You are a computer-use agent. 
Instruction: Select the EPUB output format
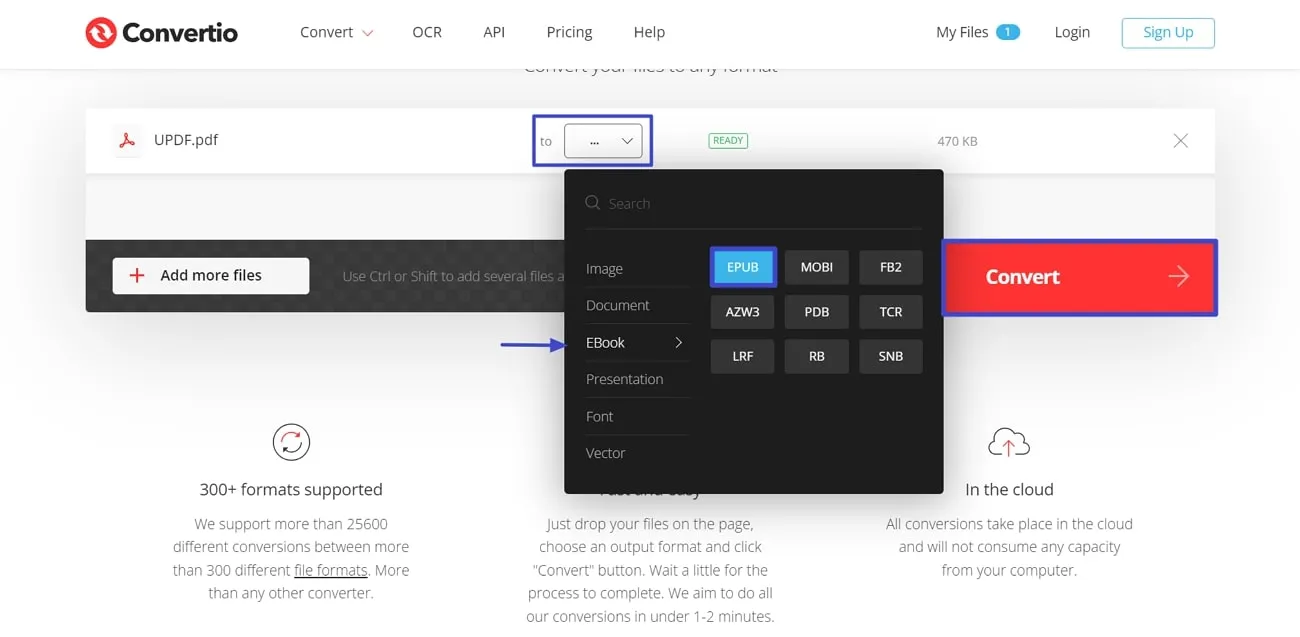coord(742,266)
